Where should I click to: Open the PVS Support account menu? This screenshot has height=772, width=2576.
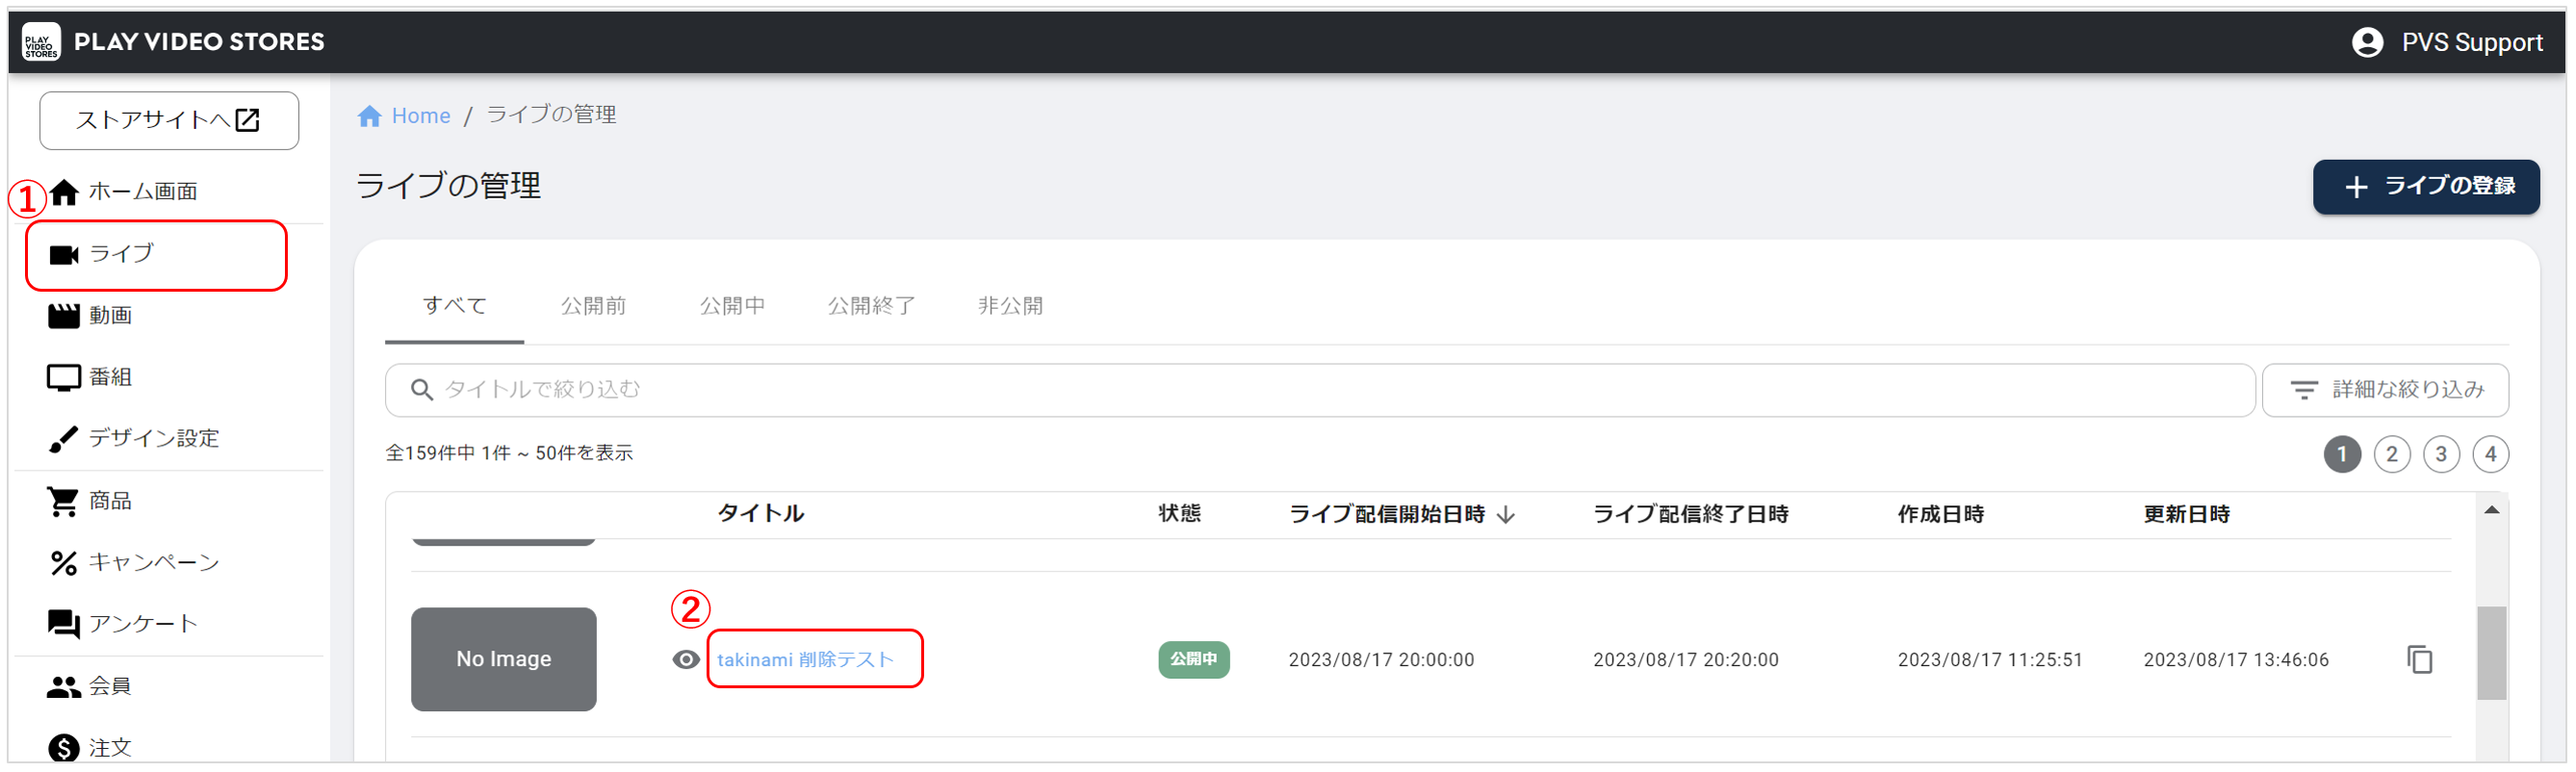[2446, 42]
